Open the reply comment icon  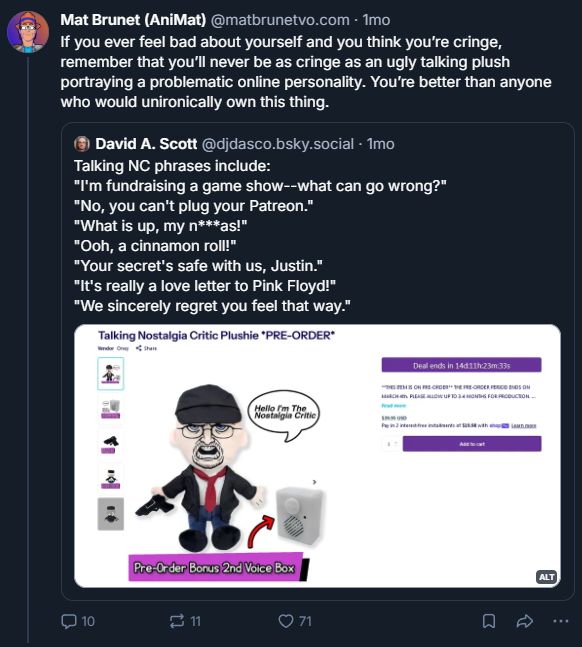coord(69,621)
